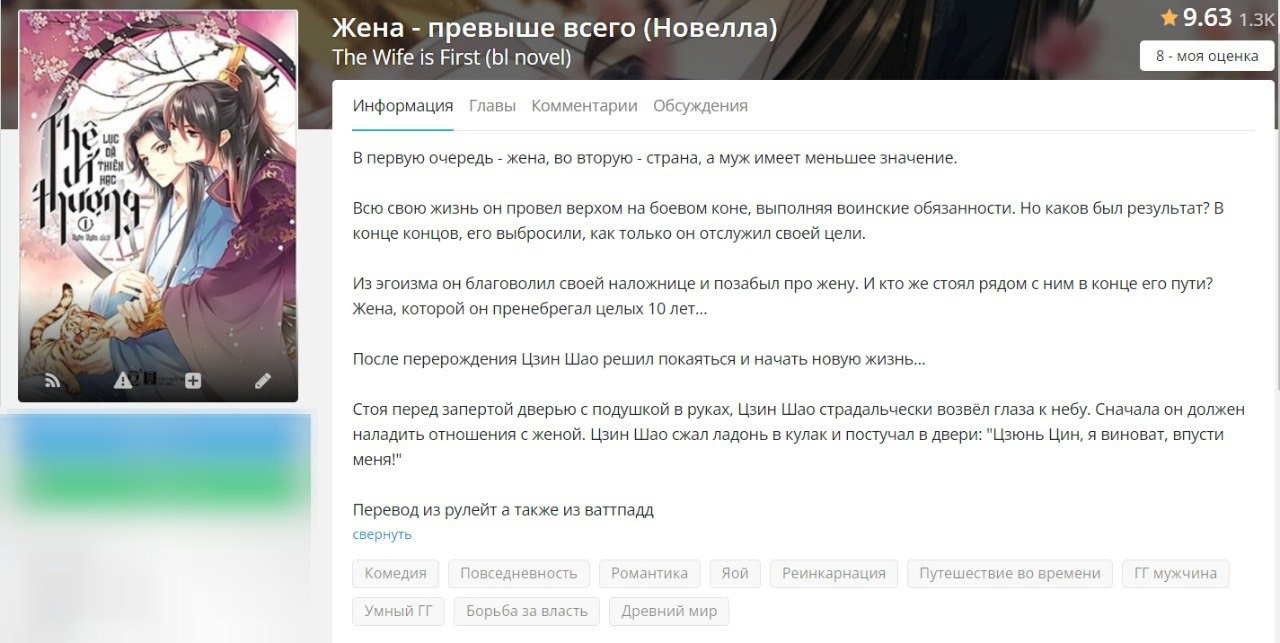
Task: Go to the Обсуждения tab
Action: tap(700, 106)
